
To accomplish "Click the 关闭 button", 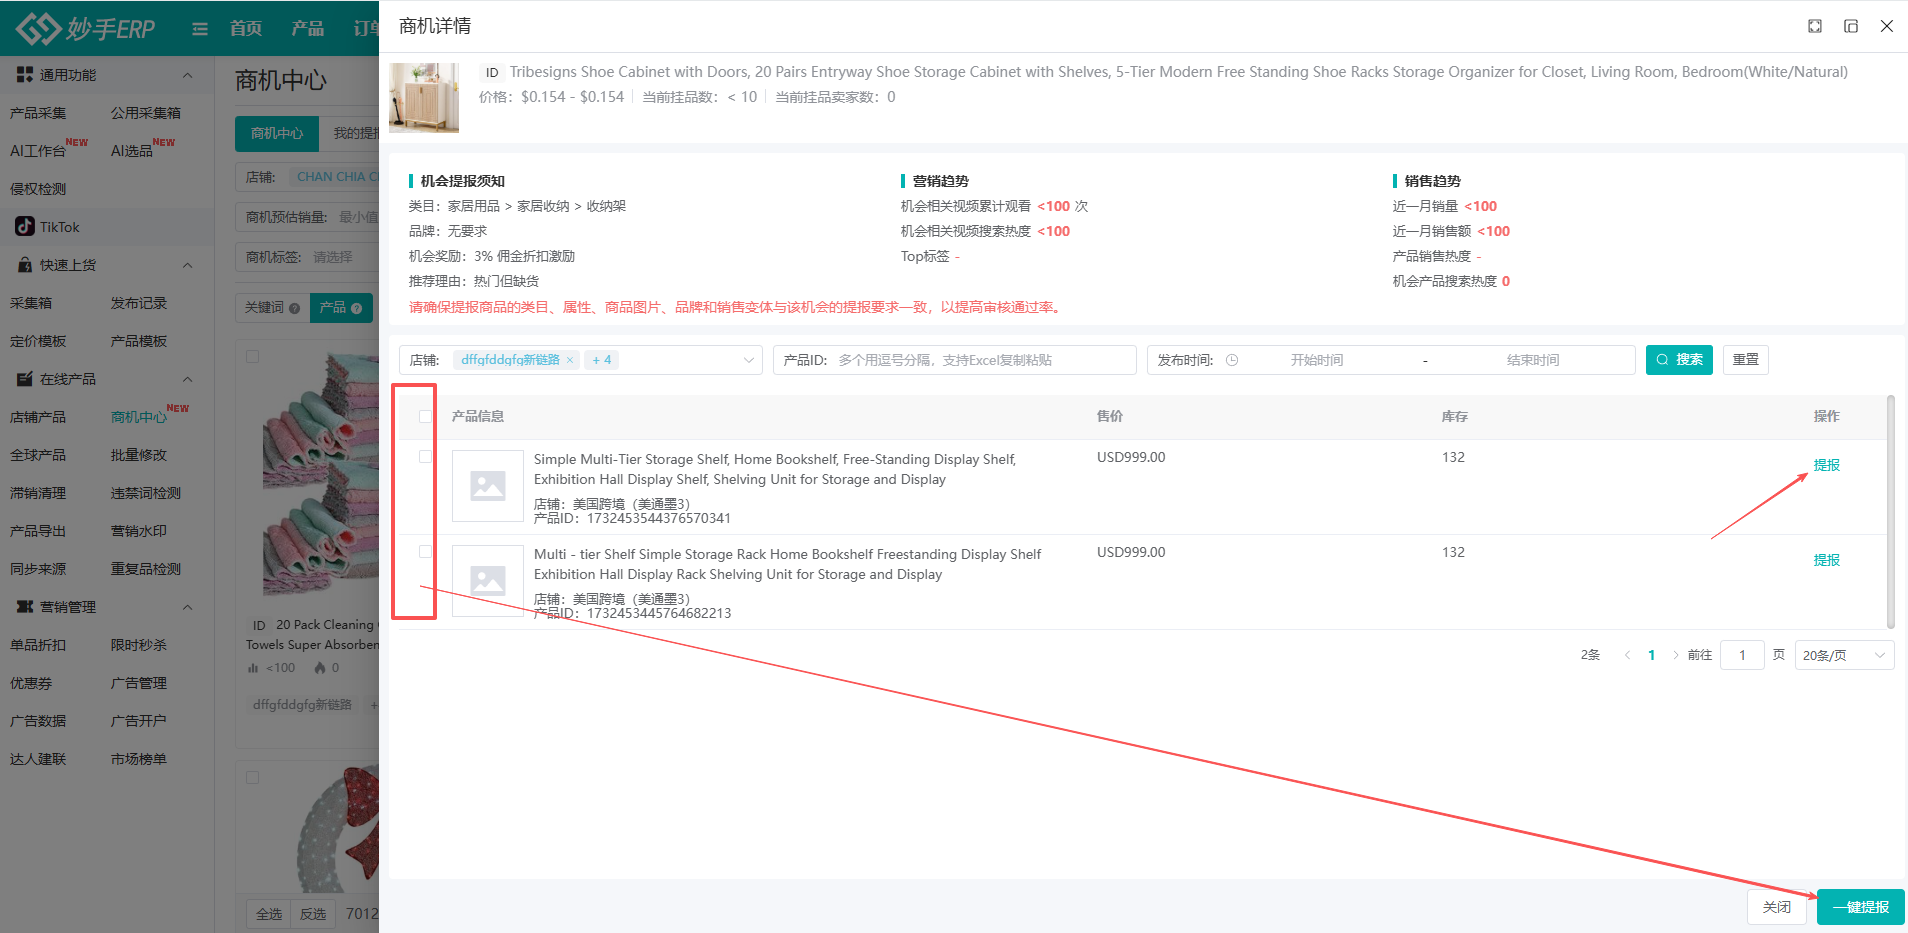I will [x=1777, y=907].
